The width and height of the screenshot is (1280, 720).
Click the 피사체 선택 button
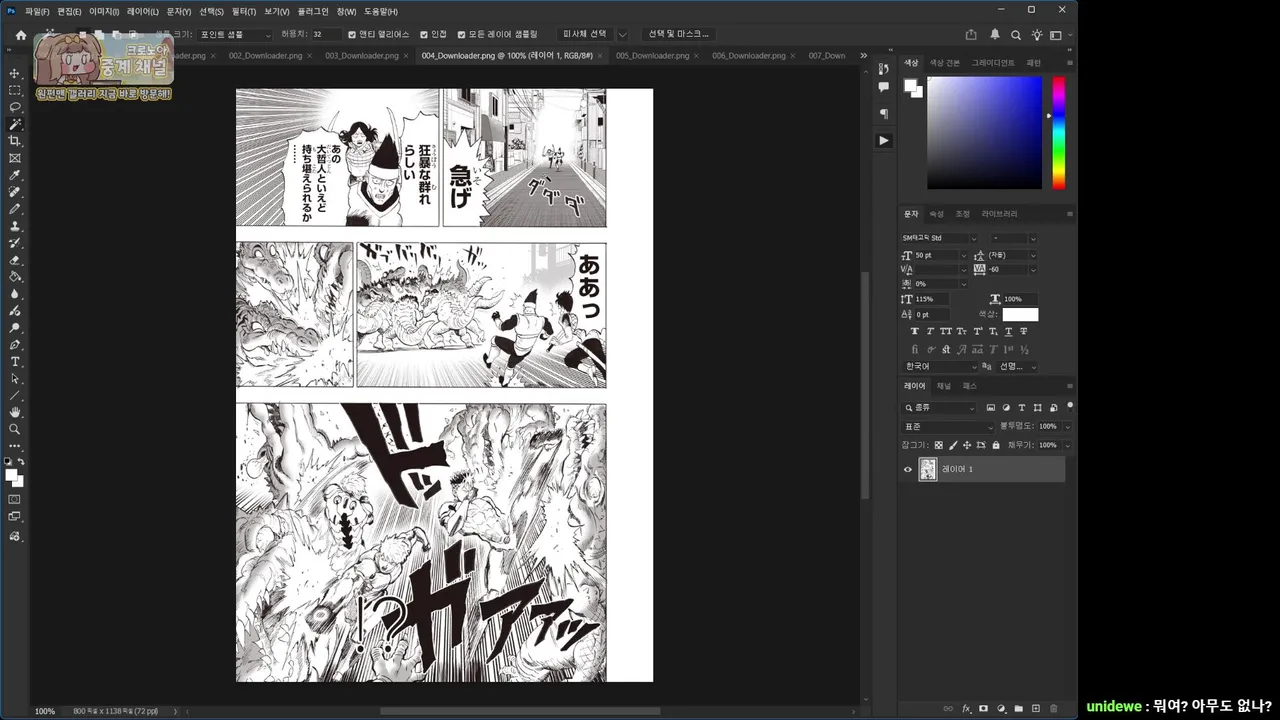(584, 34)
